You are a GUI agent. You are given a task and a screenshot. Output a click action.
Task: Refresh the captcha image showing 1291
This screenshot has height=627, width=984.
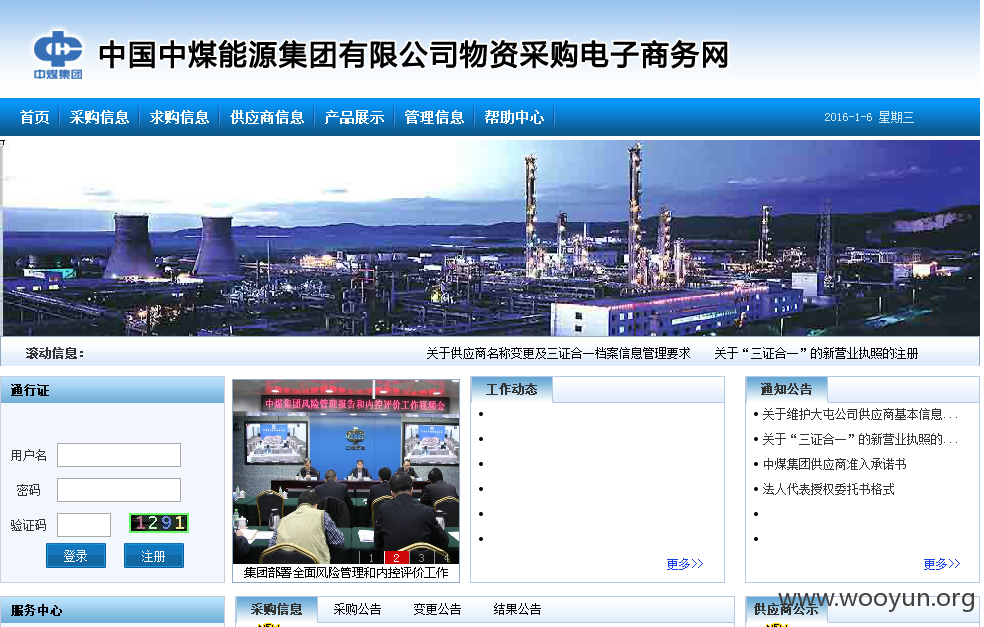click(x=159, y=523)
